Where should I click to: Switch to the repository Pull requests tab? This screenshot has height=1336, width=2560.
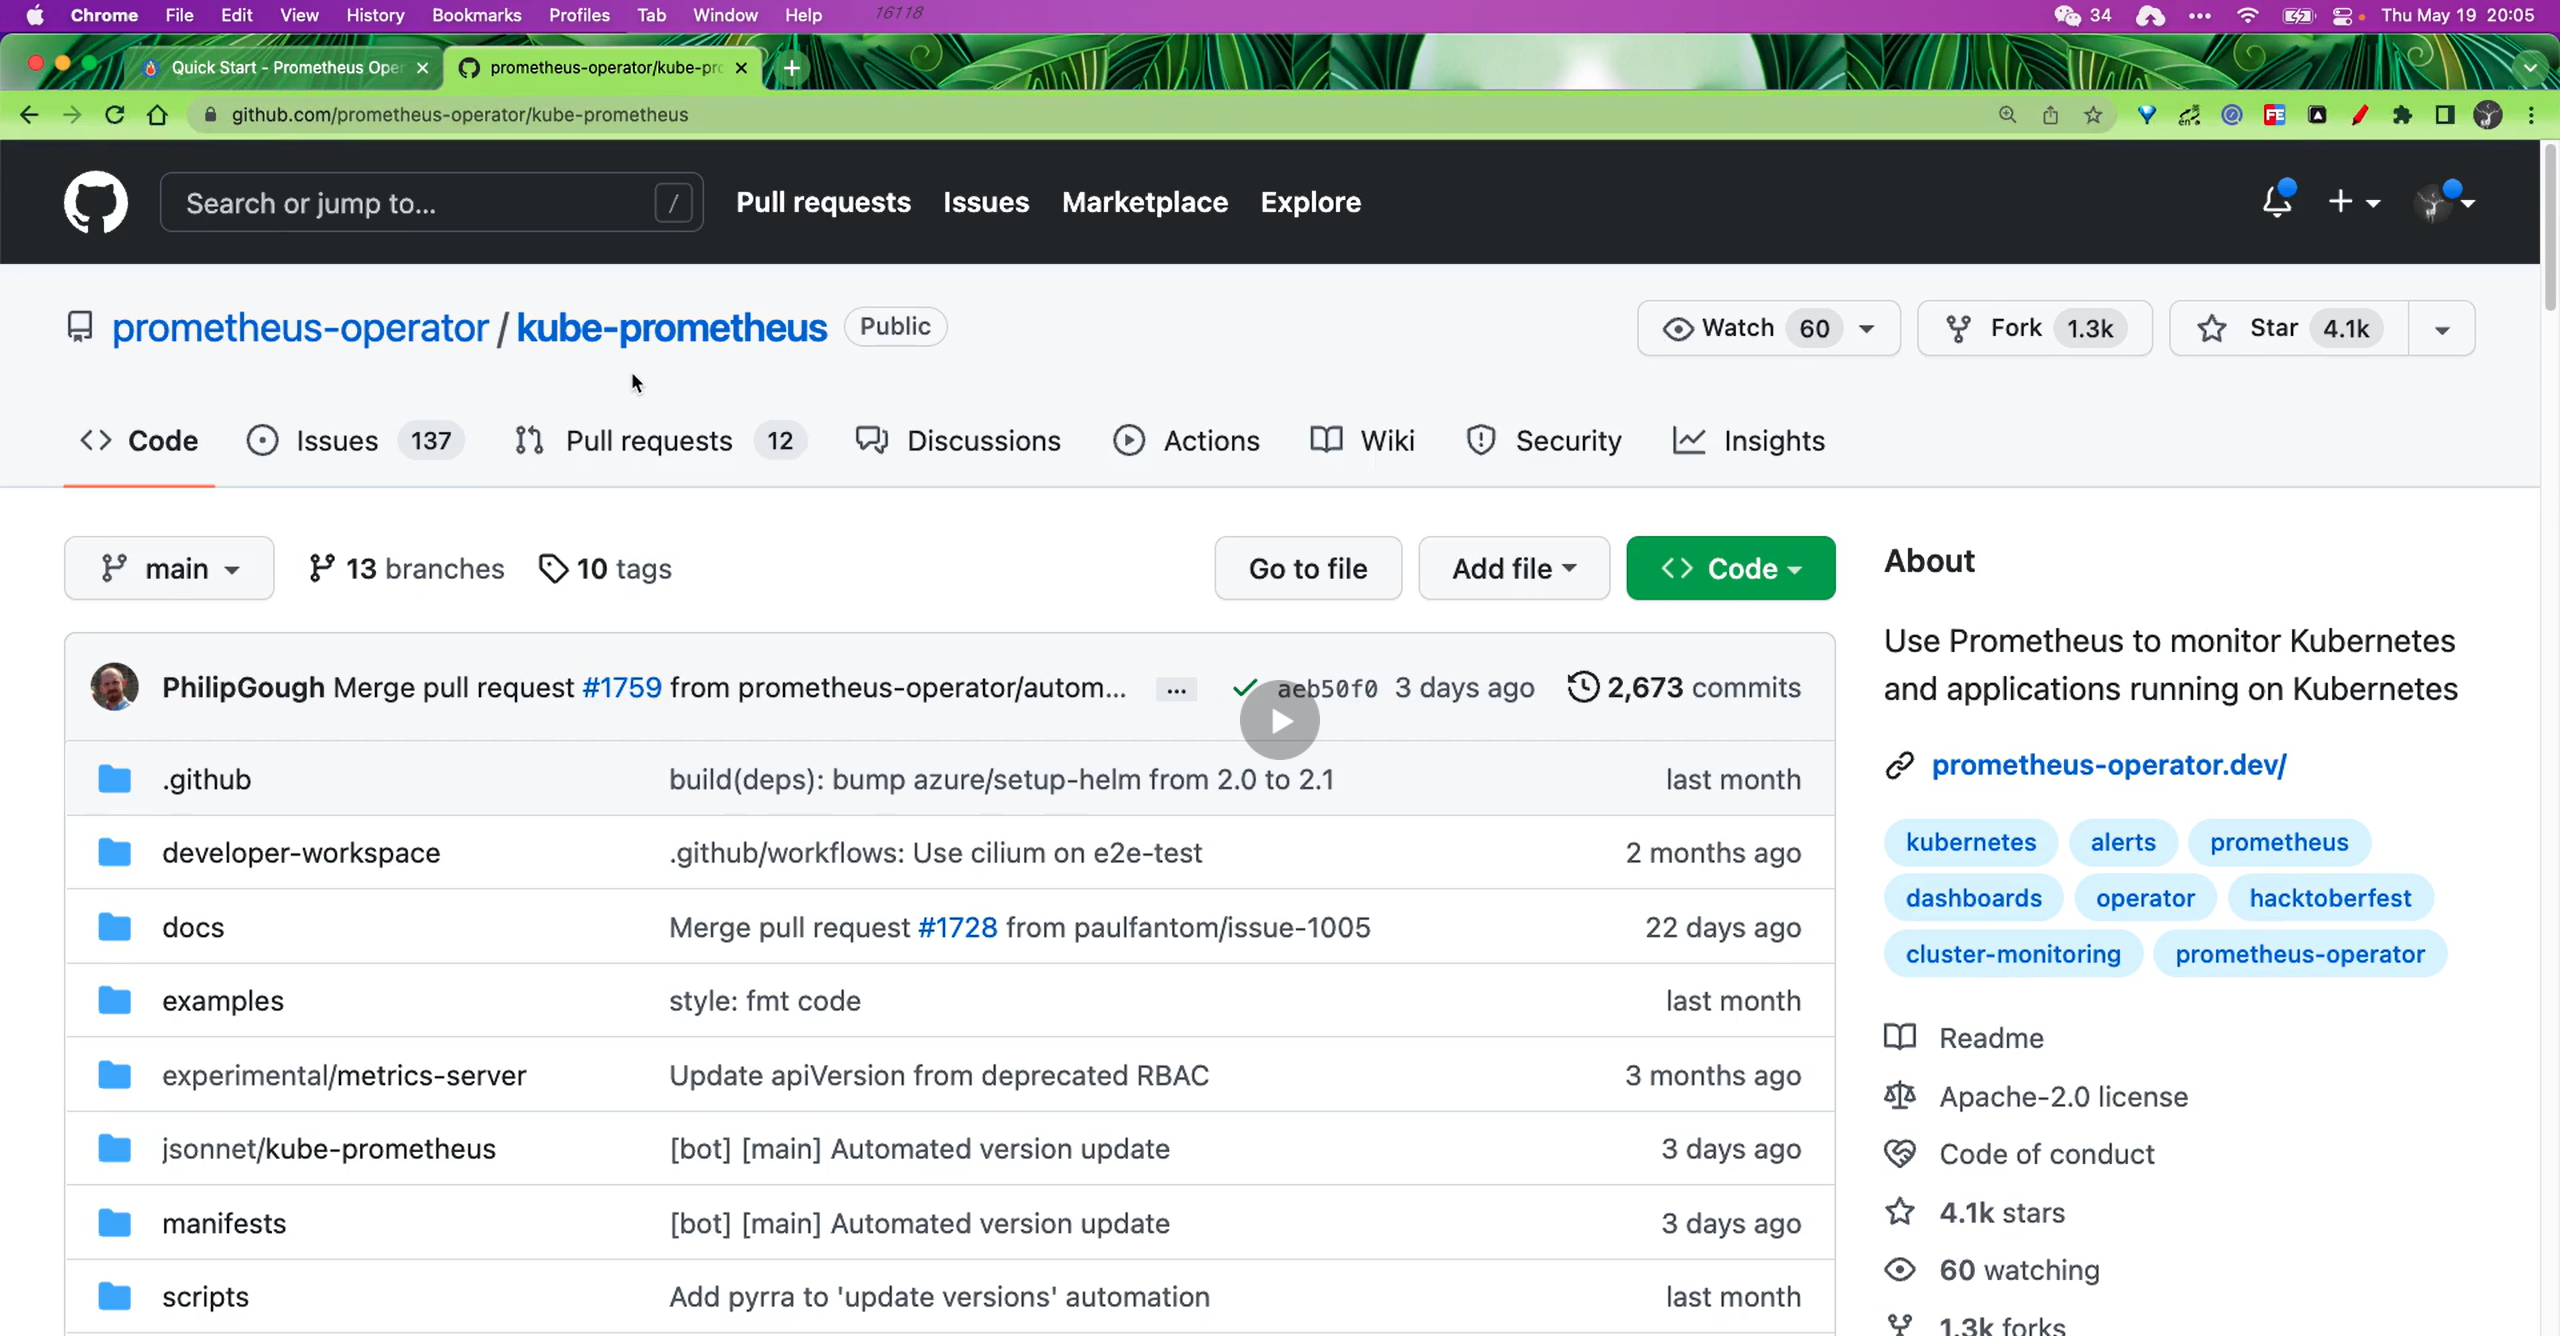coord(660,440)
